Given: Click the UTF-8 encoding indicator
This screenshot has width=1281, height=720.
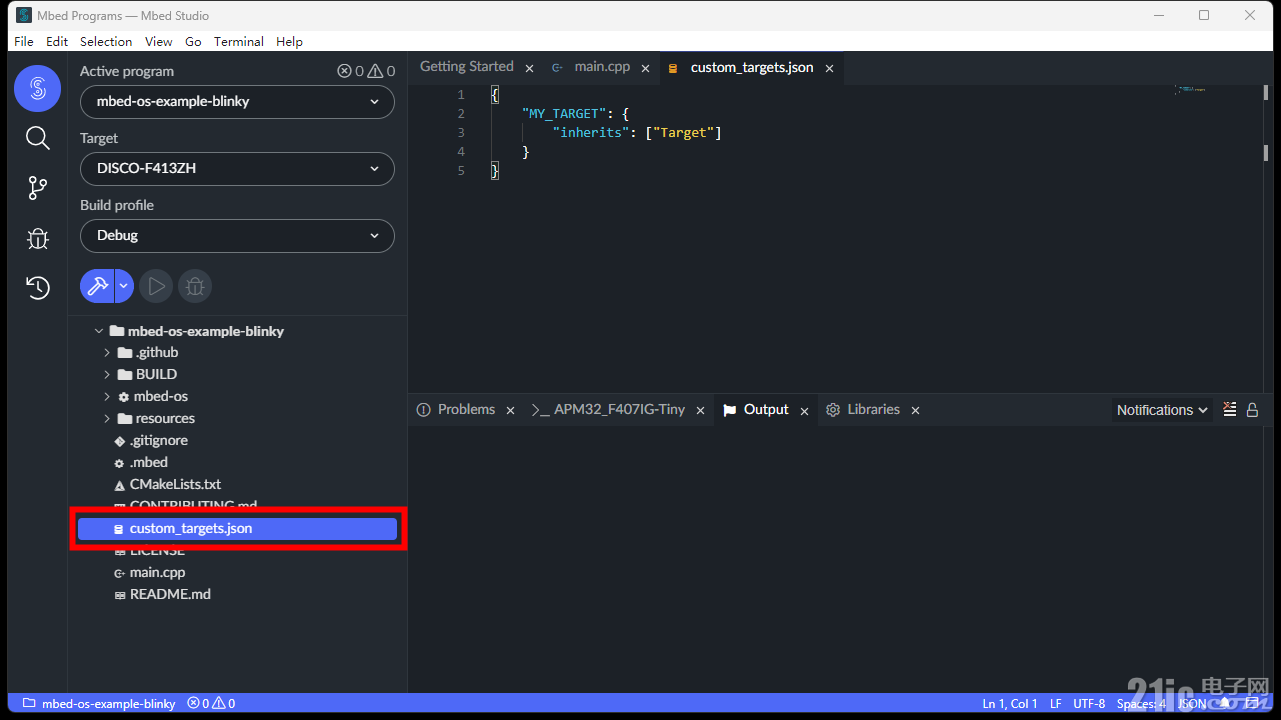Looking at the screenshot, I should [x=1089, y=704].
